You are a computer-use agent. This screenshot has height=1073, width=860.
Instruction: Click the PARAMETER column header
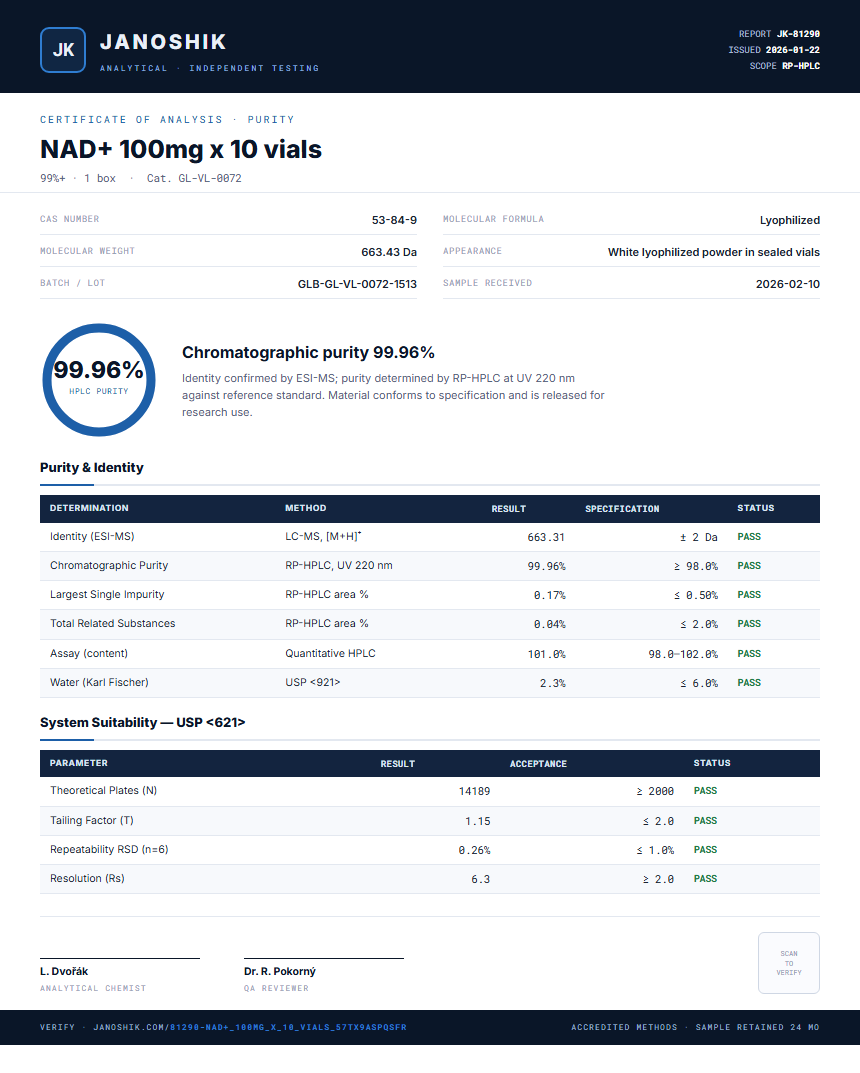tap(78, 762)
